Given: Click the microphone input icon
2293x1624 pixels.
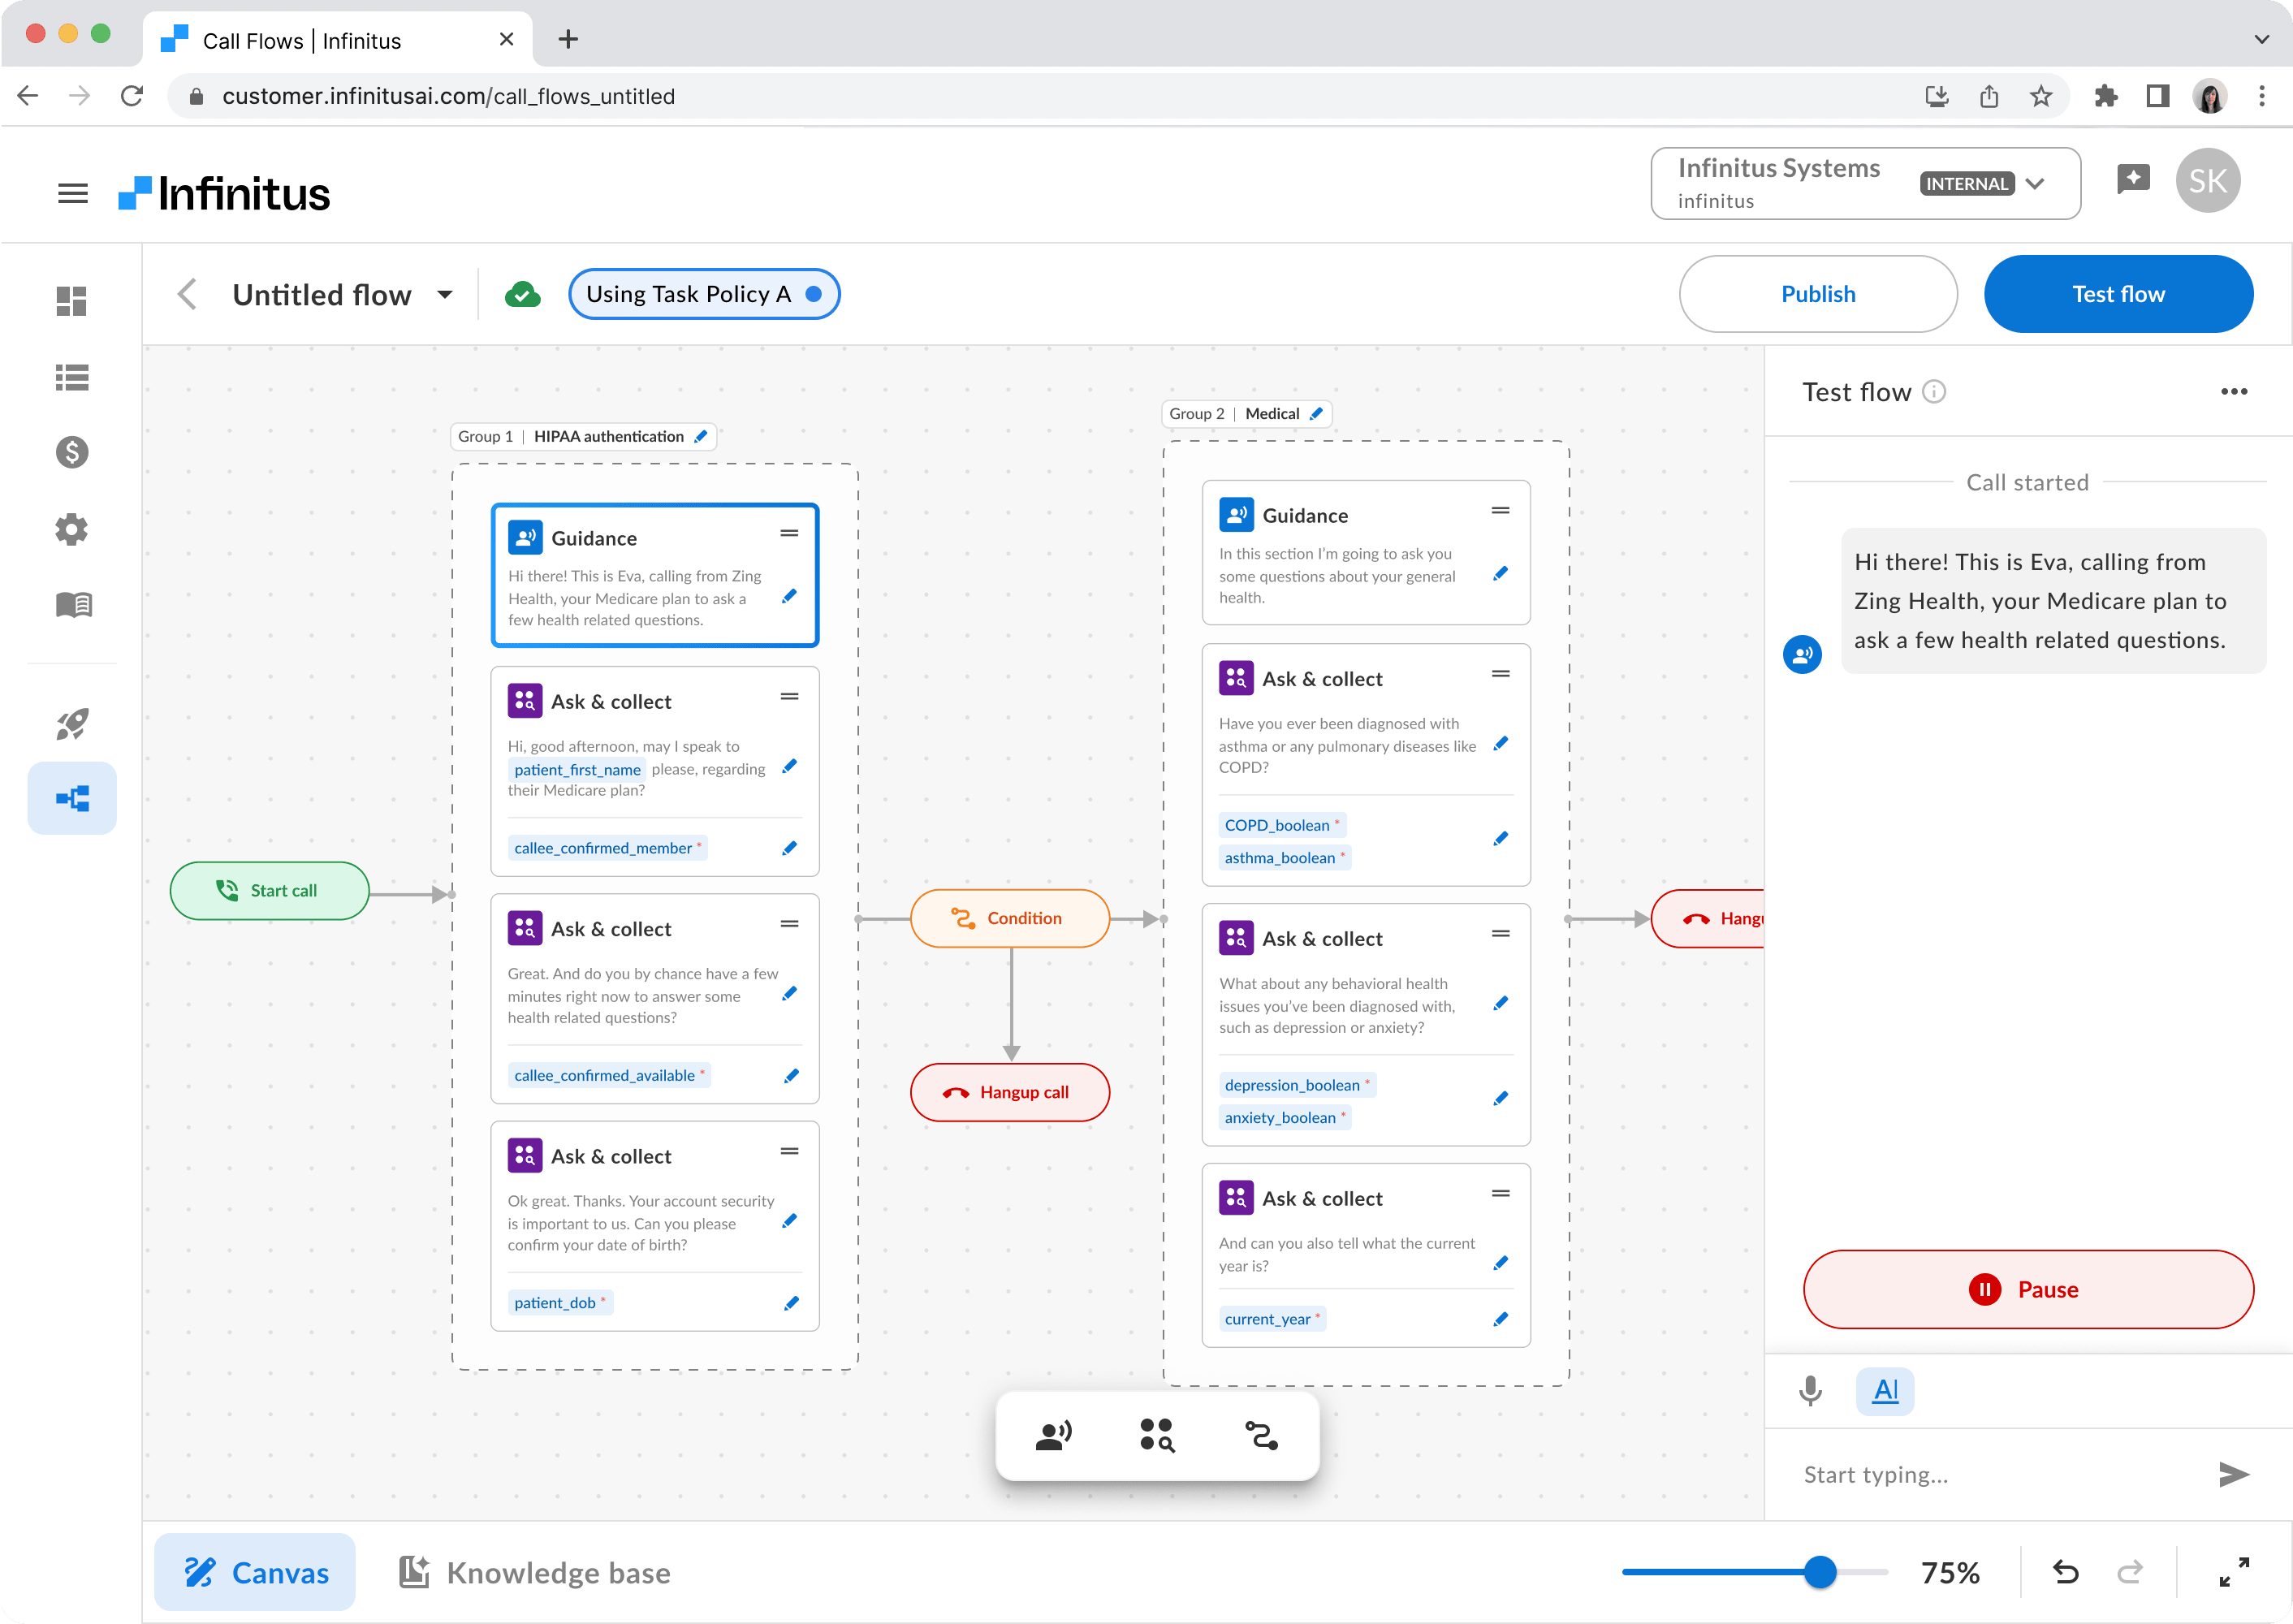Looking at the screenshot, I should point(1810,1391).
